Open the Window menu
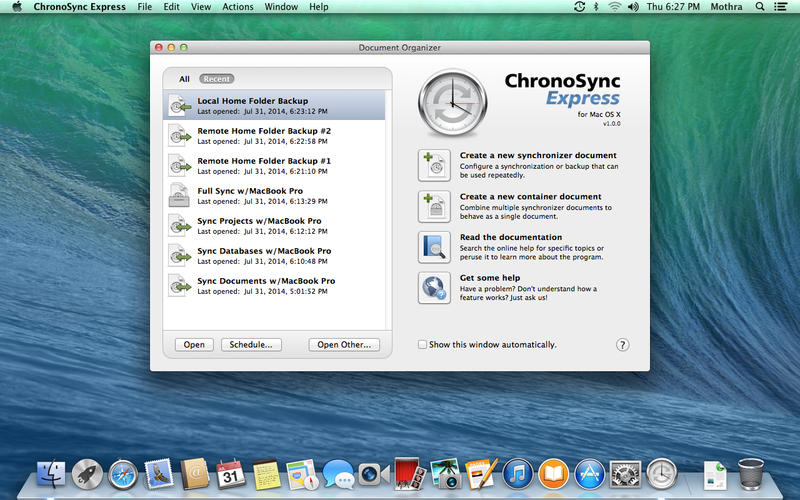800x500 pixels. click(280, 7)
